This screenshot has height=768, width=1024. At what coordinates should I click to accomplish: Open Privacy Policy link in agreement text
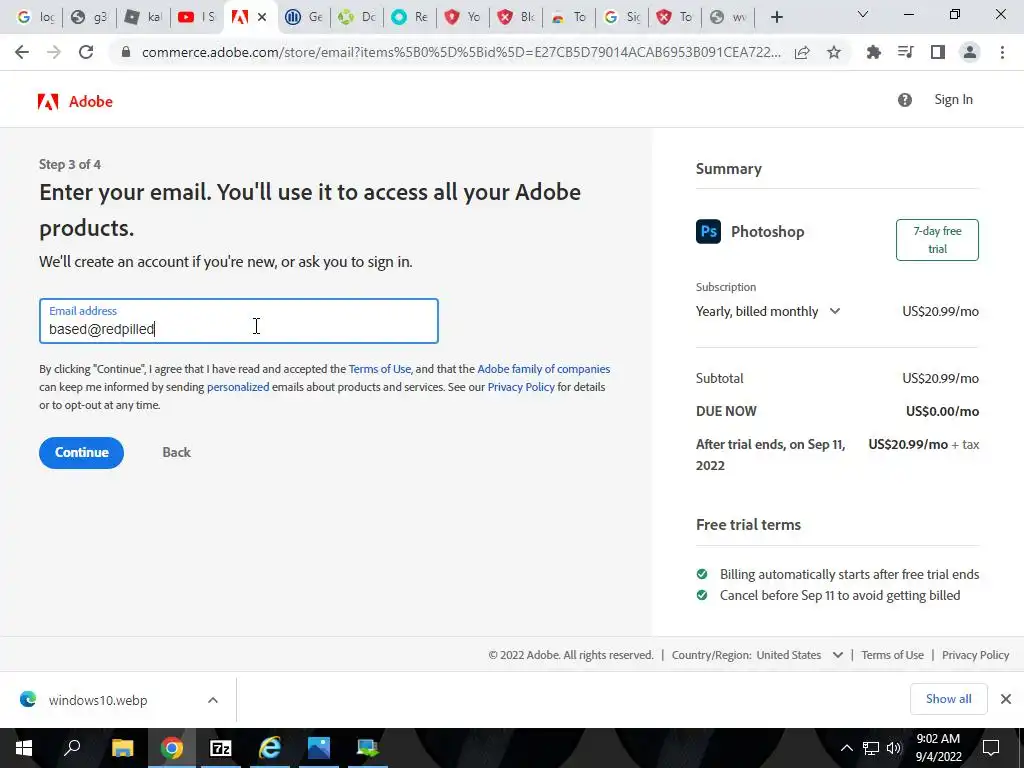tap(521, 387)
